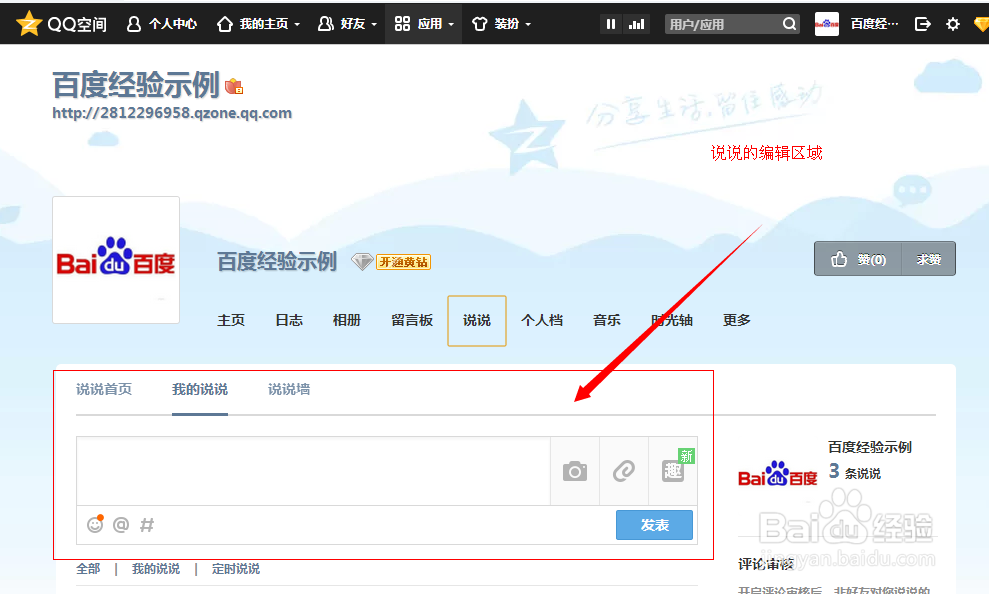Add a topic using the # icon
The height and width of the screenshot is (594, 989).
[x=145, y=524]
